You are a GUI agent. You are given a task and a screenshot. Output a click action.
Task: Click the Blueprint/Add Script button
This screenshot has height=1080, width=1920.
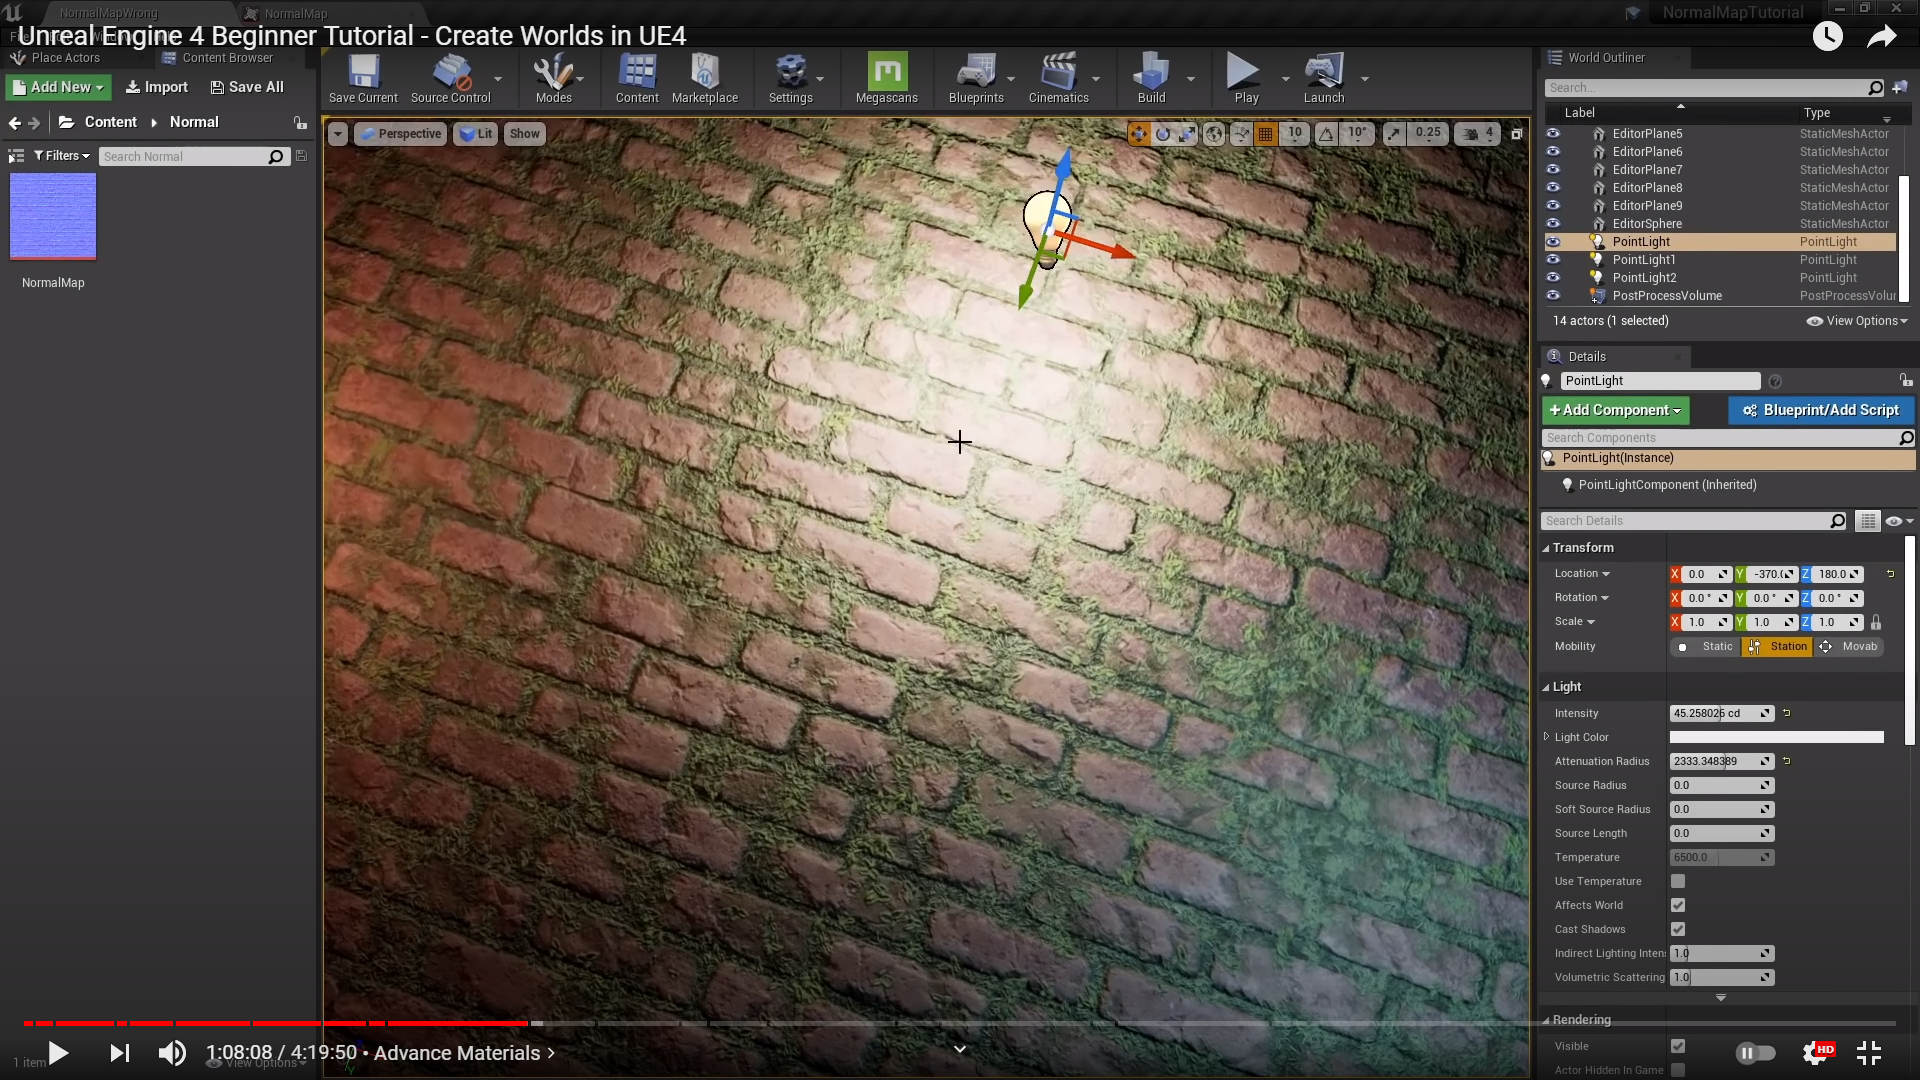[1821, 410]
